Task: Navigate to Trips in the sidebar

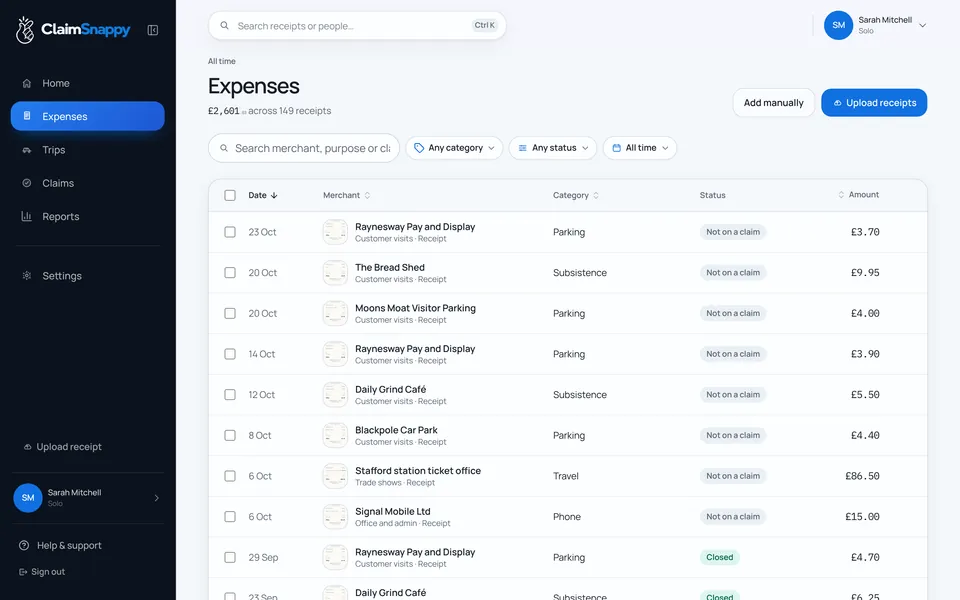Action: tap(88, 150)
